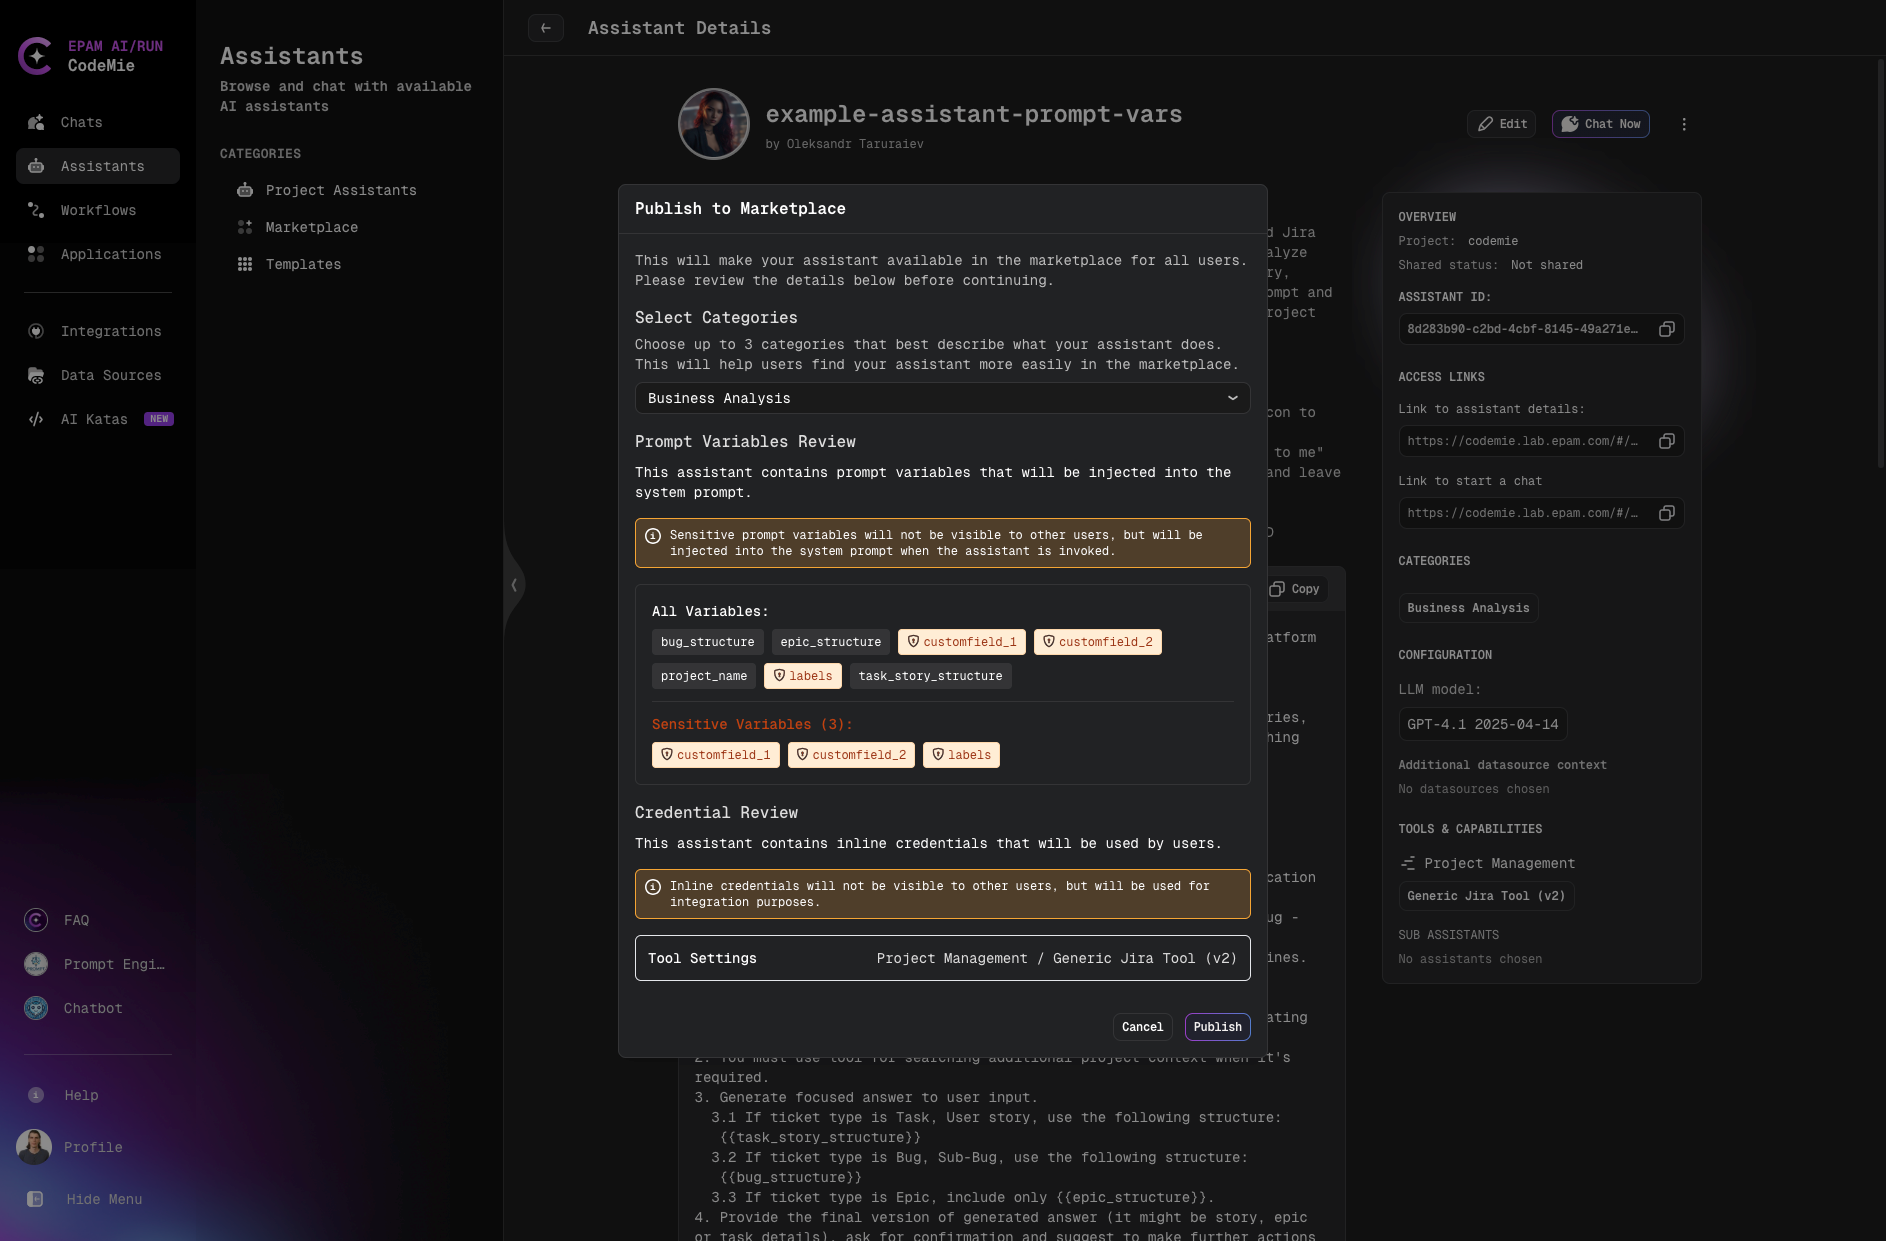Click the CodeMie logo in sidebar
This screenshot has width=1886, height=1241.
(x=36, y=56)
